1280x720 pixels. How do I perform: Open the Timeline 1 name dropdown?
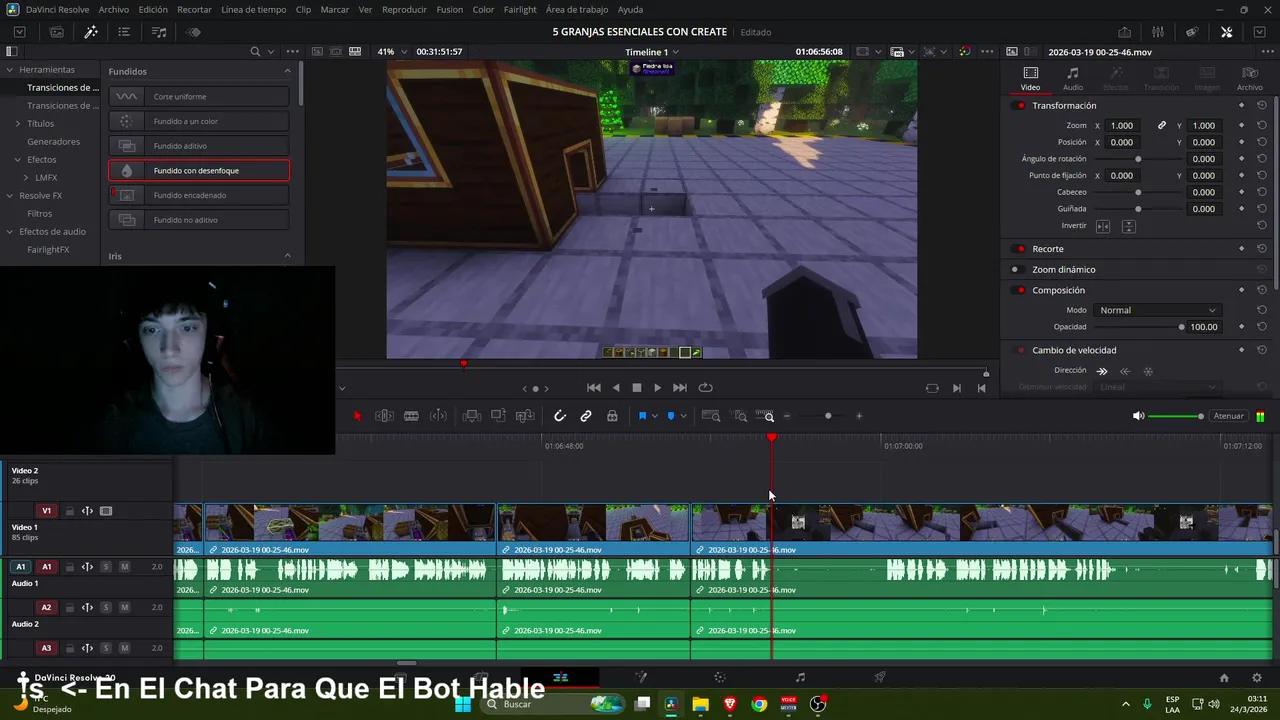(x=652, y=52)
